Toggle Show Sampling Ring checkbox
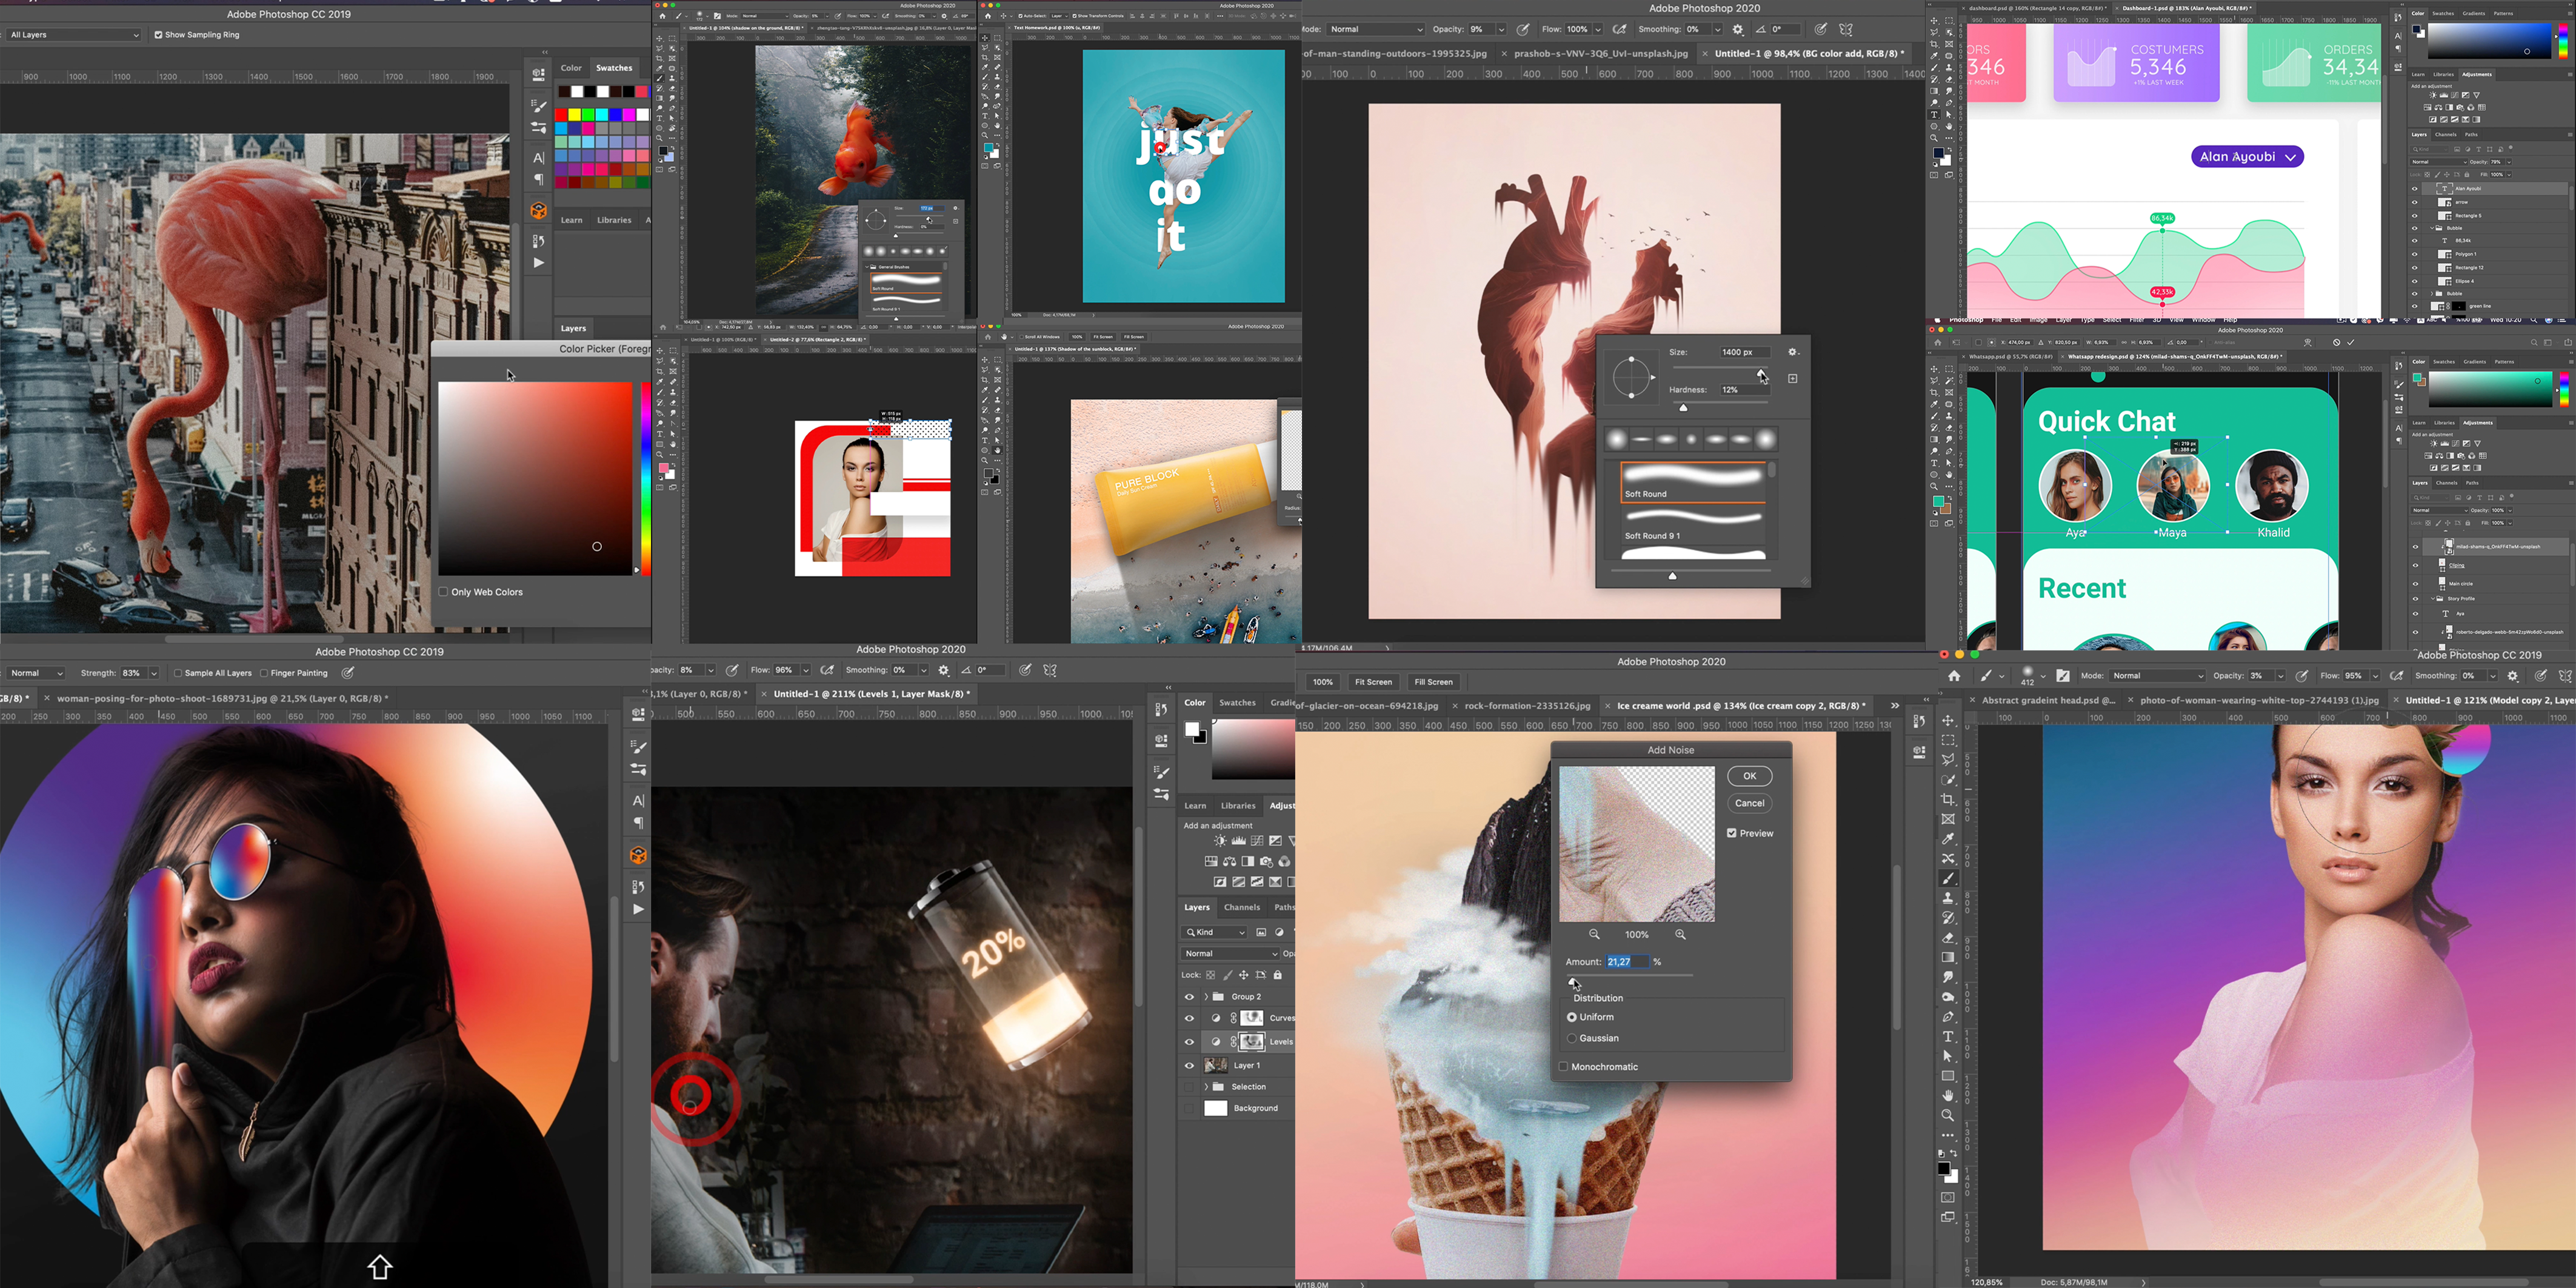This screenshot has height=1288, width=2576. coord(158,35)
